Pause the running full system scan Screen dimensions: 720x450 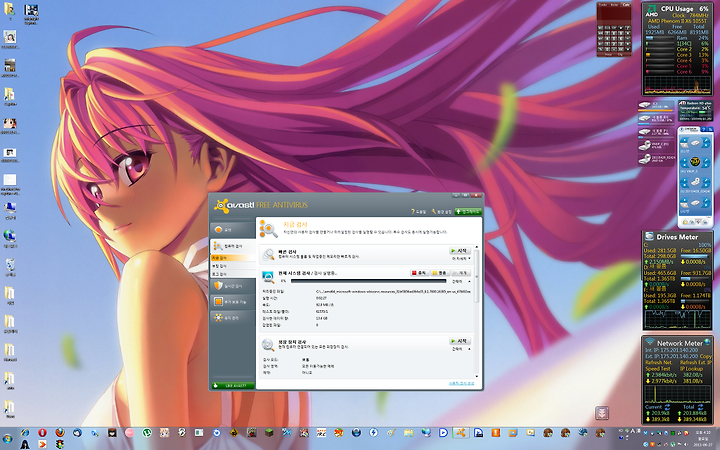[439, 273]
